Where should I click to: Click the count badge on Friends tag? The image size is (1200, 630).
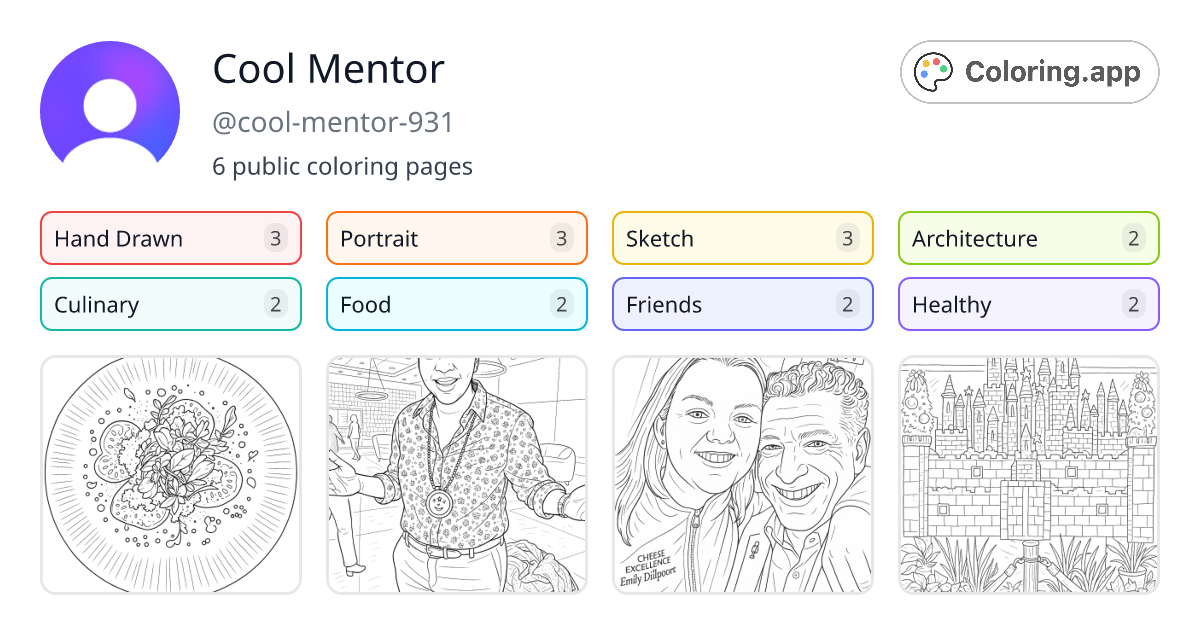pos(846,304)
